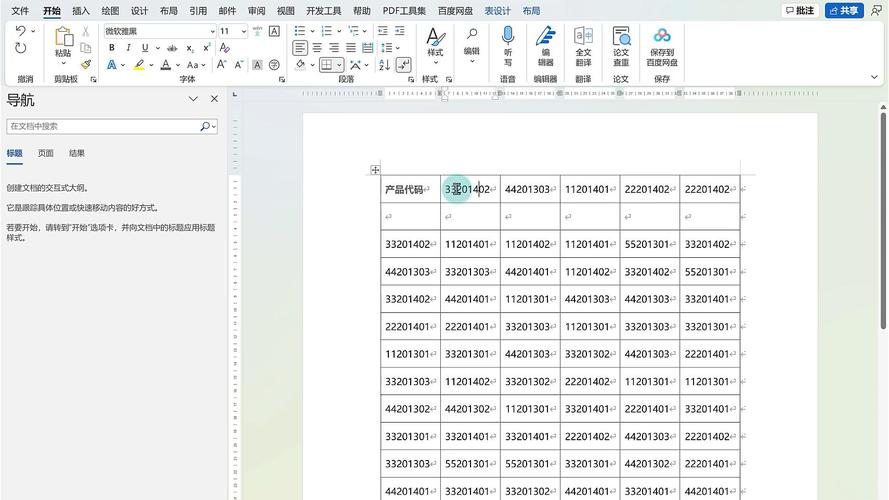The width and height of the screenshot is (889, 500).
Task: Select the Format Painter brush
Action: (x=86, y=65)
